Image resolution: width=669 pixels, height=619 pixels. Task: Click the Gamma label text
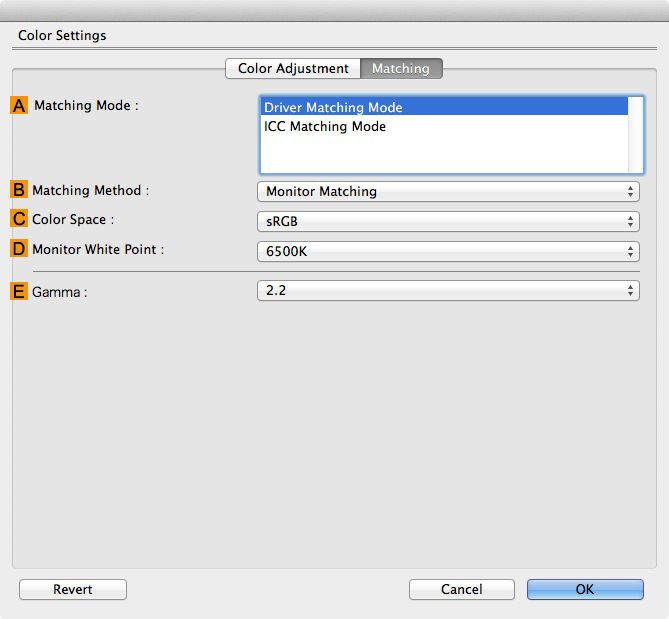pyautogui.click(x=59, y=292)
